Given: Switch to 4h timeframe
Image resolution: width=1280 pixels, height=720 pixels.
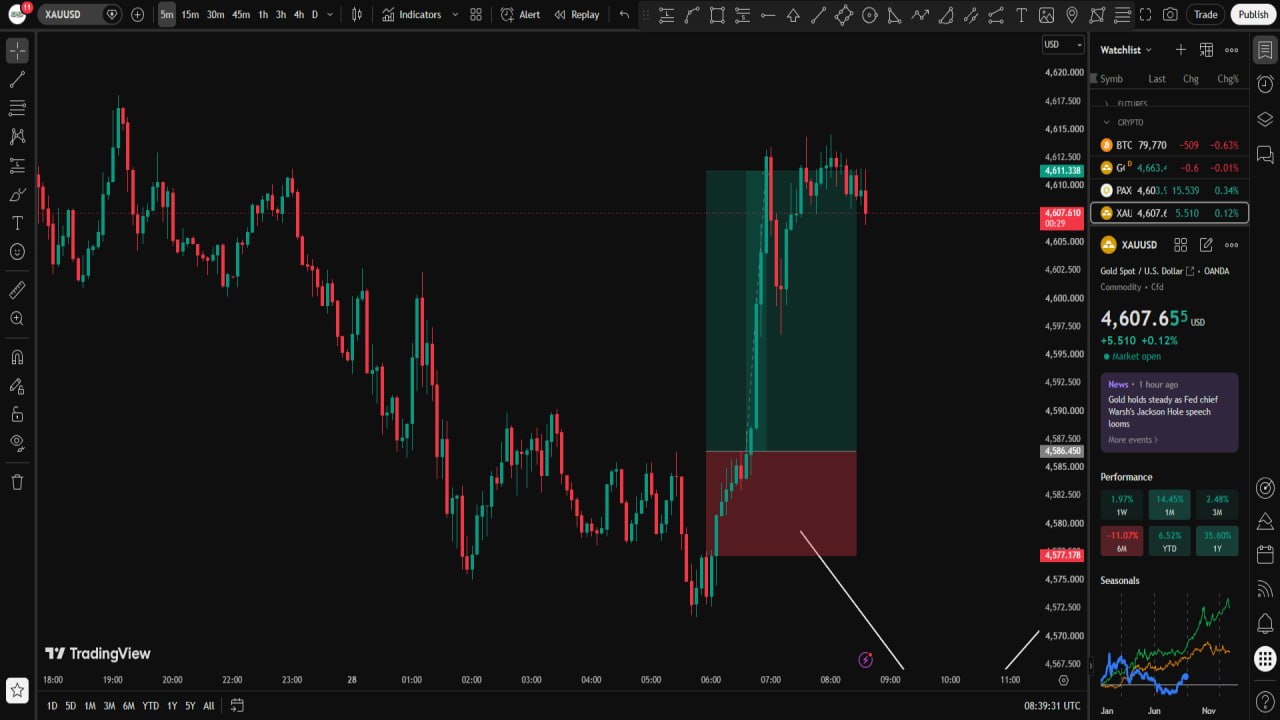Looking at the screenshot, I should point(299,15).
